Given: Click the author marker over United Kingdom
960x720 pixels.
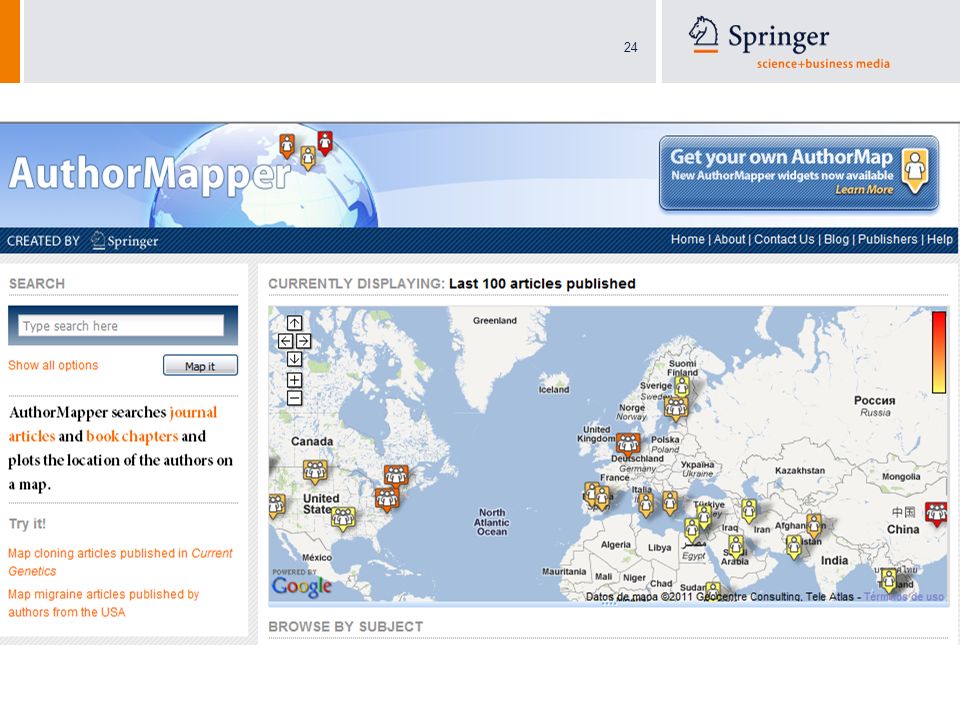Looking at the screenshot, I should [x=628, y=443].
